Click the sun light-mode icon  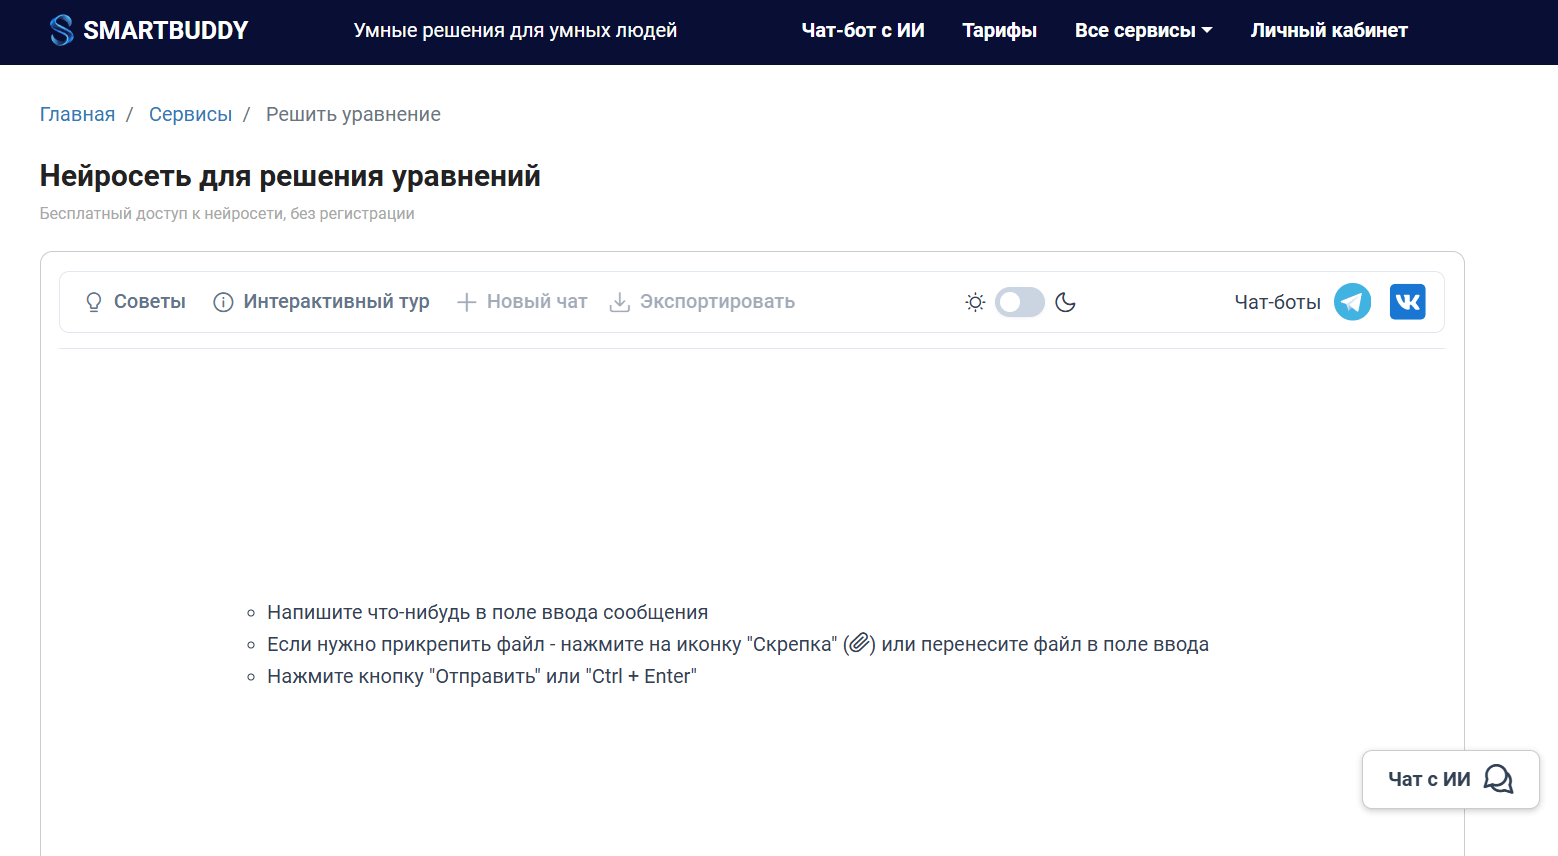(975, 302)
